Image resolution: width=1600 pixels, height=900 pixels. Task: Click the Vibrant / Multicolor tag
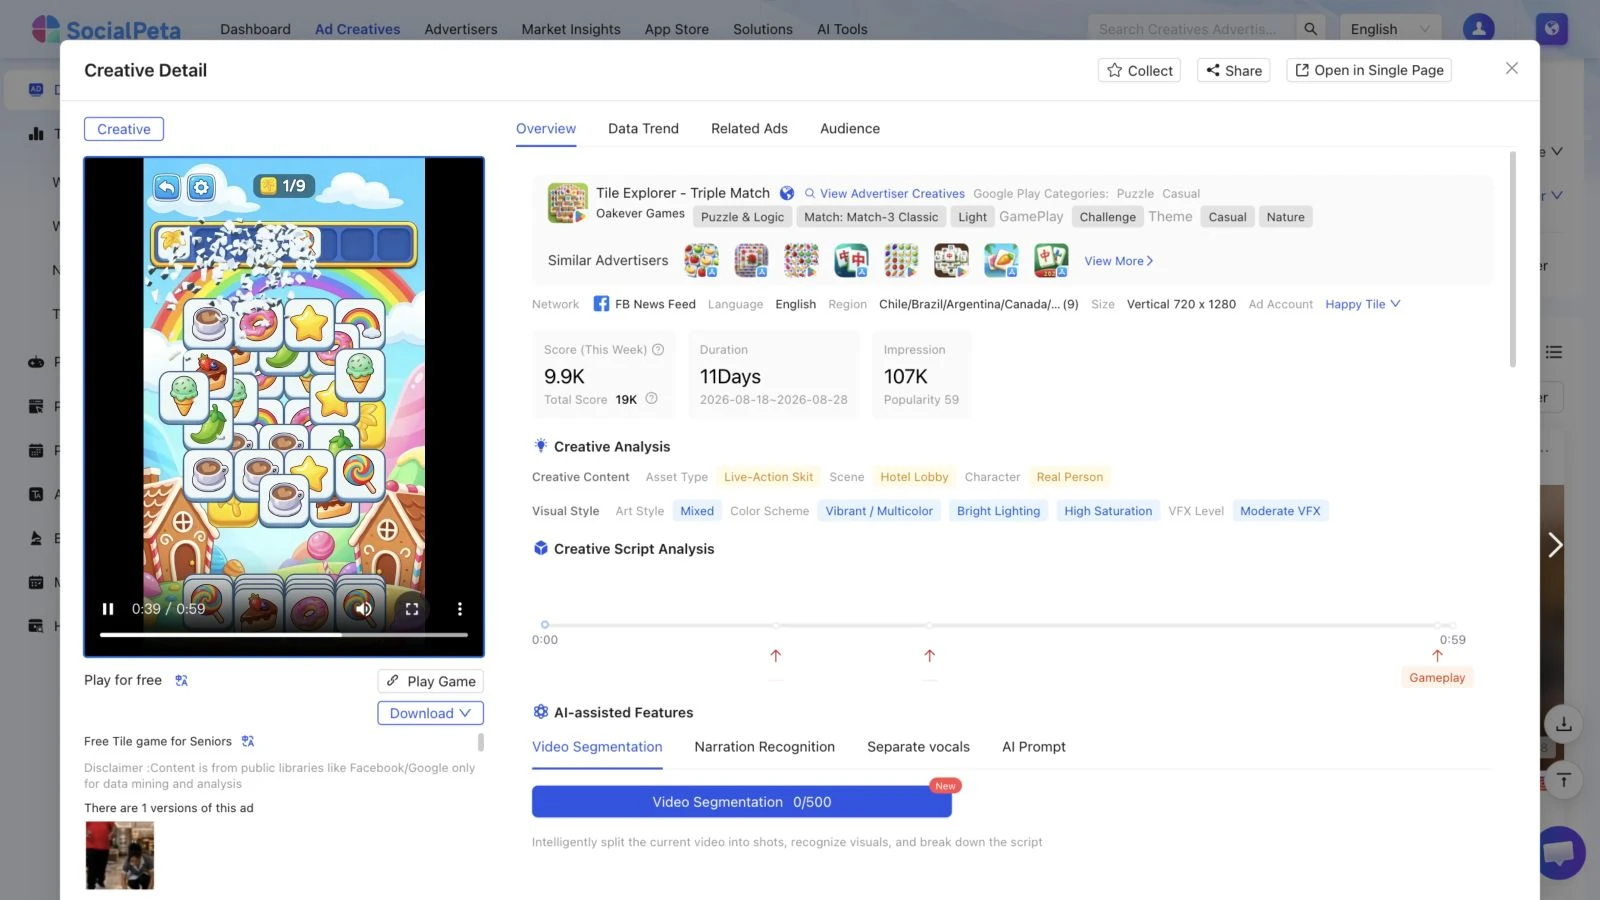click(879, 511)
